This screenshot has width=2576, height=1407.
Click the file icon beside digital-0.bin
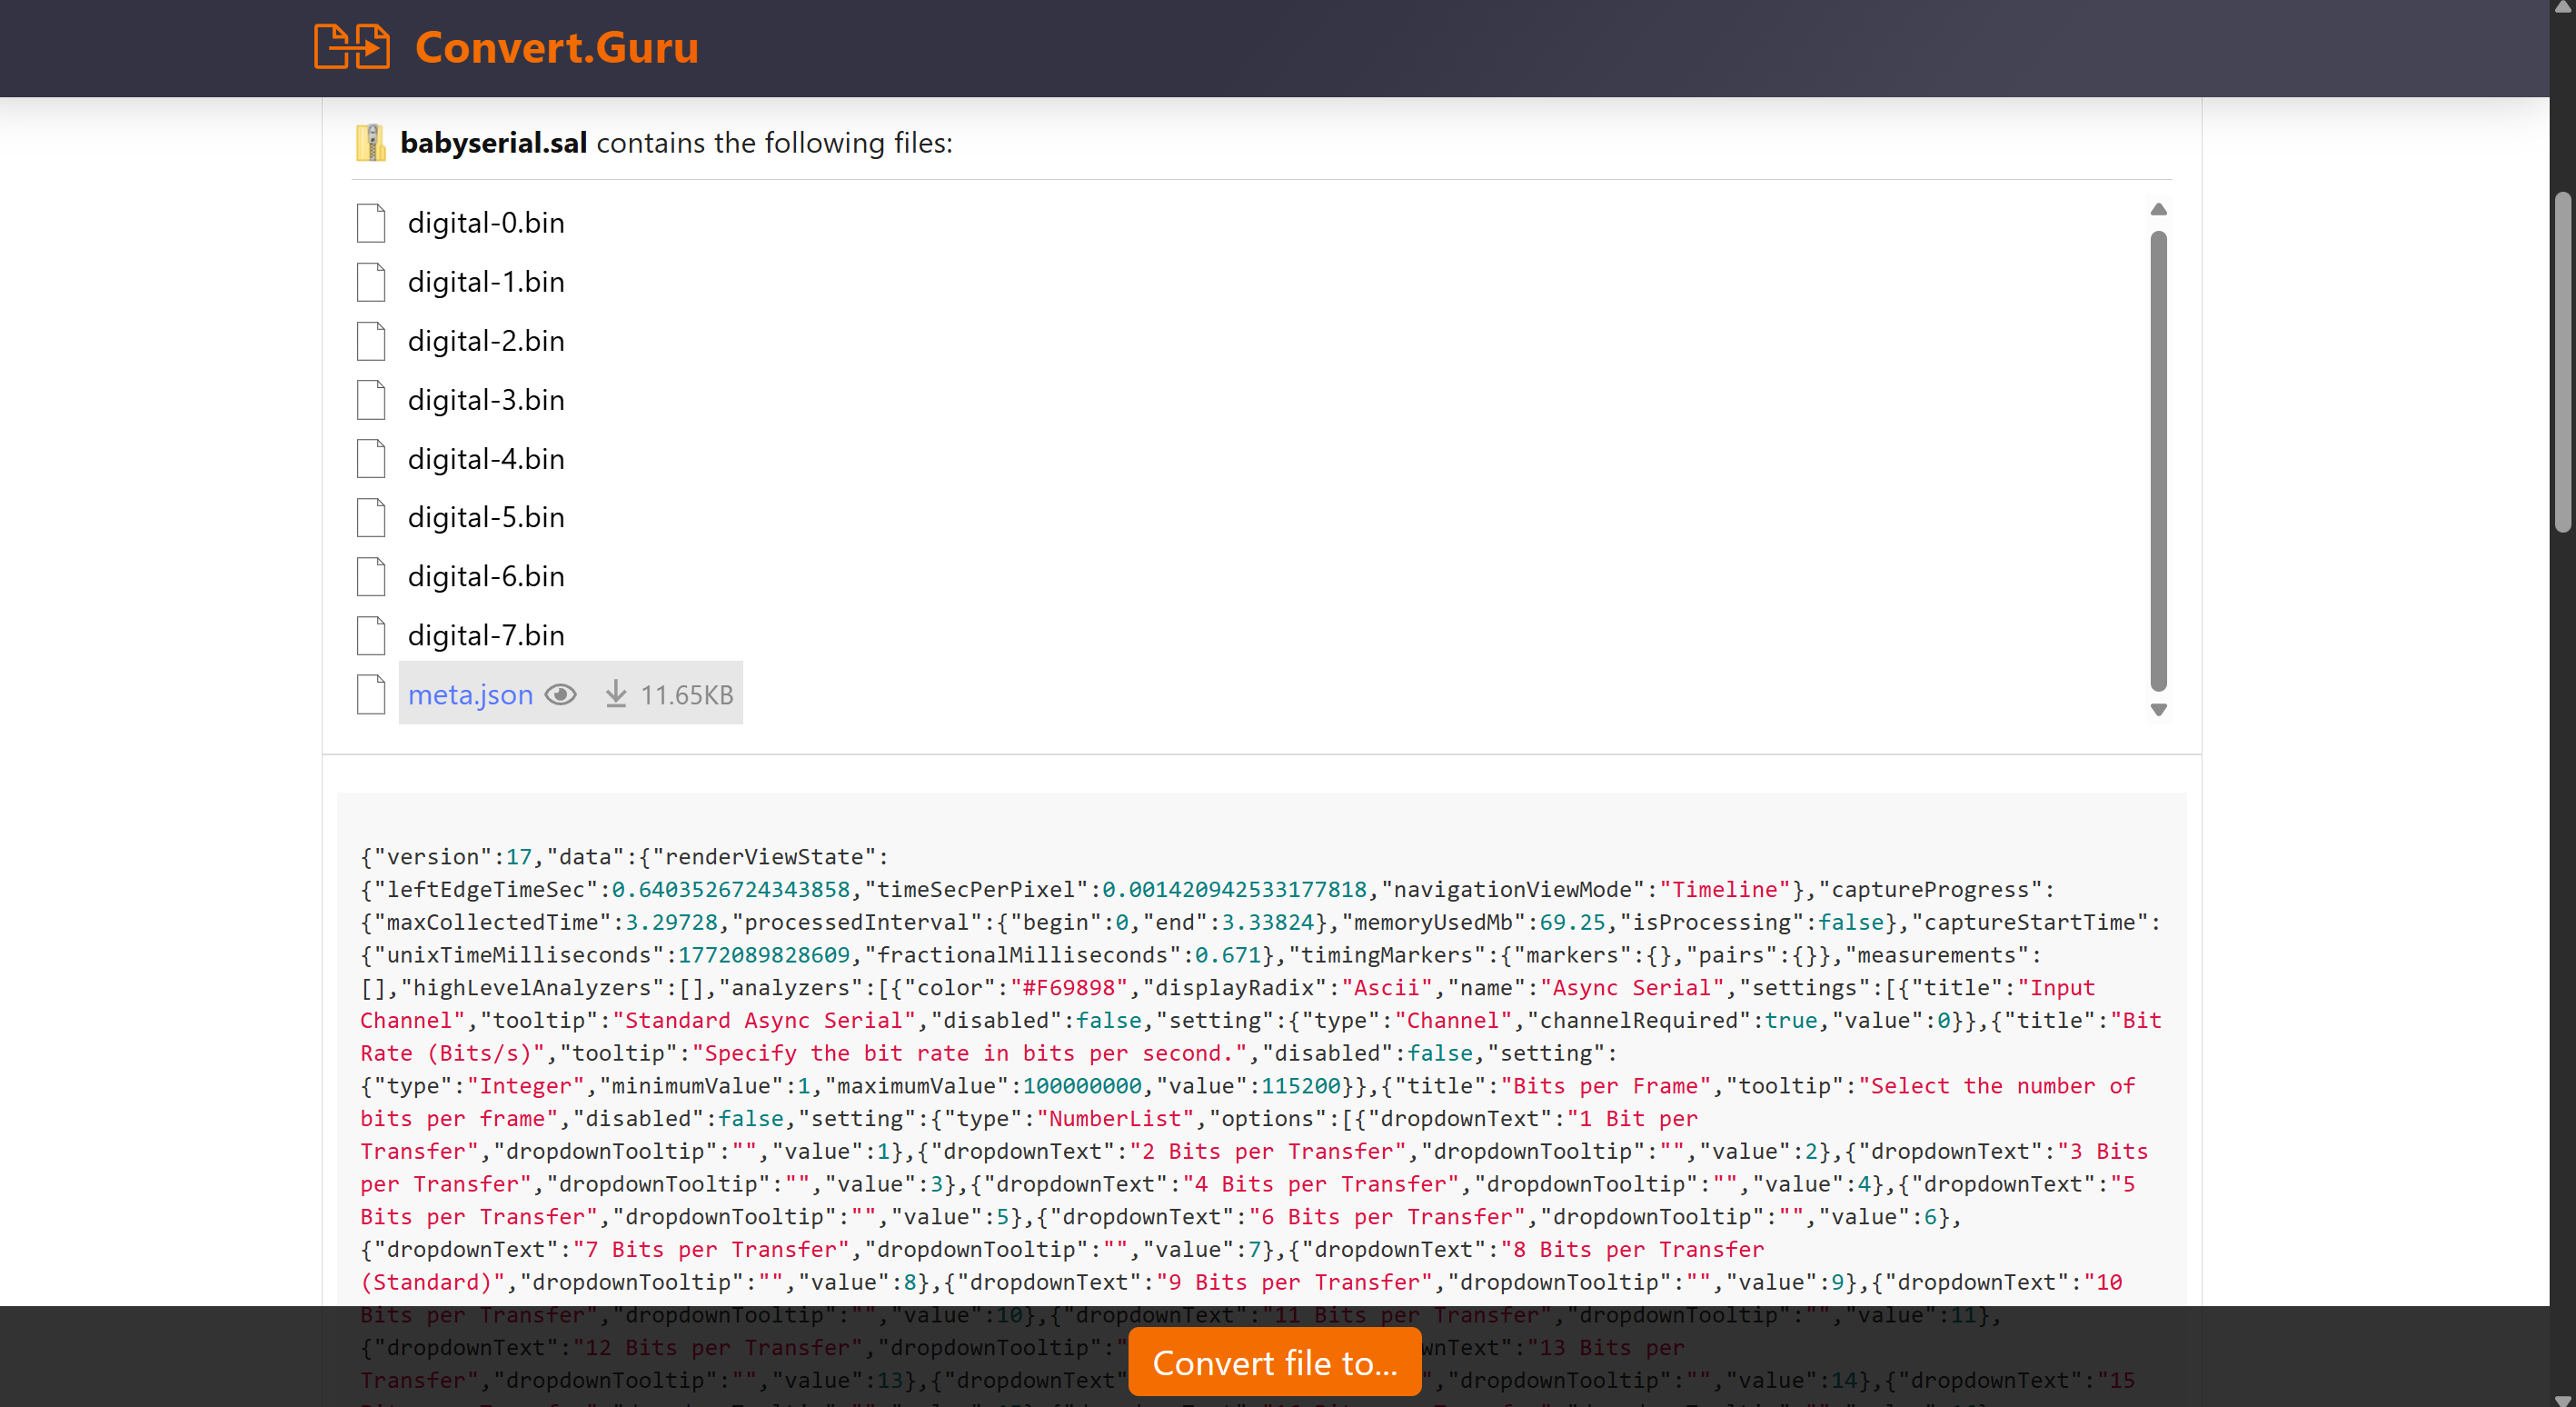coord(371,223)
